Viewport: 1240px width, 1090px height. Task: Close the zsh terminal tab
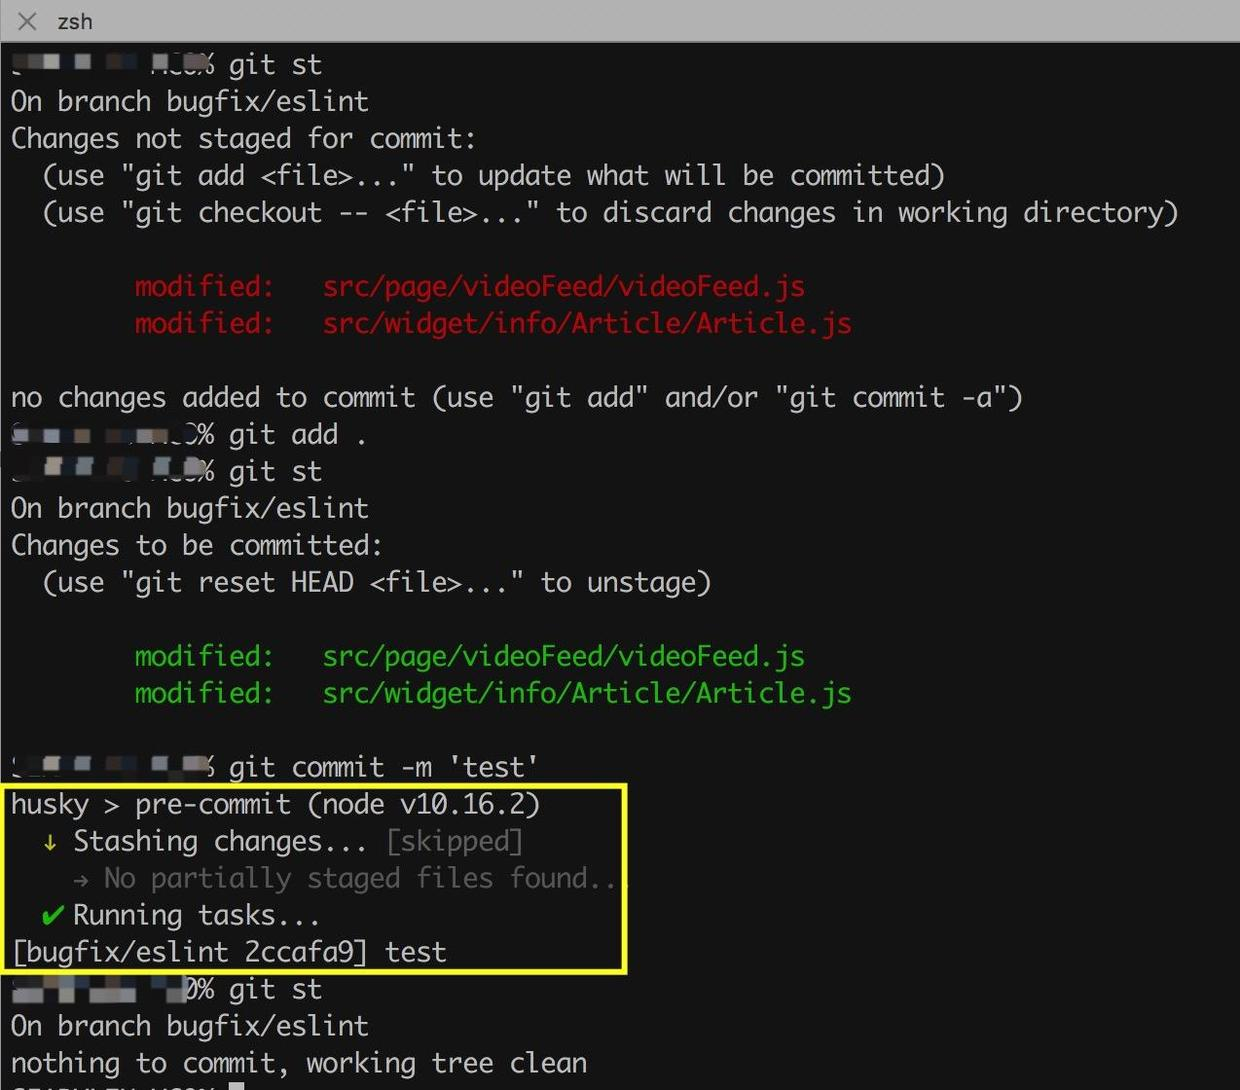pos(27,21)
